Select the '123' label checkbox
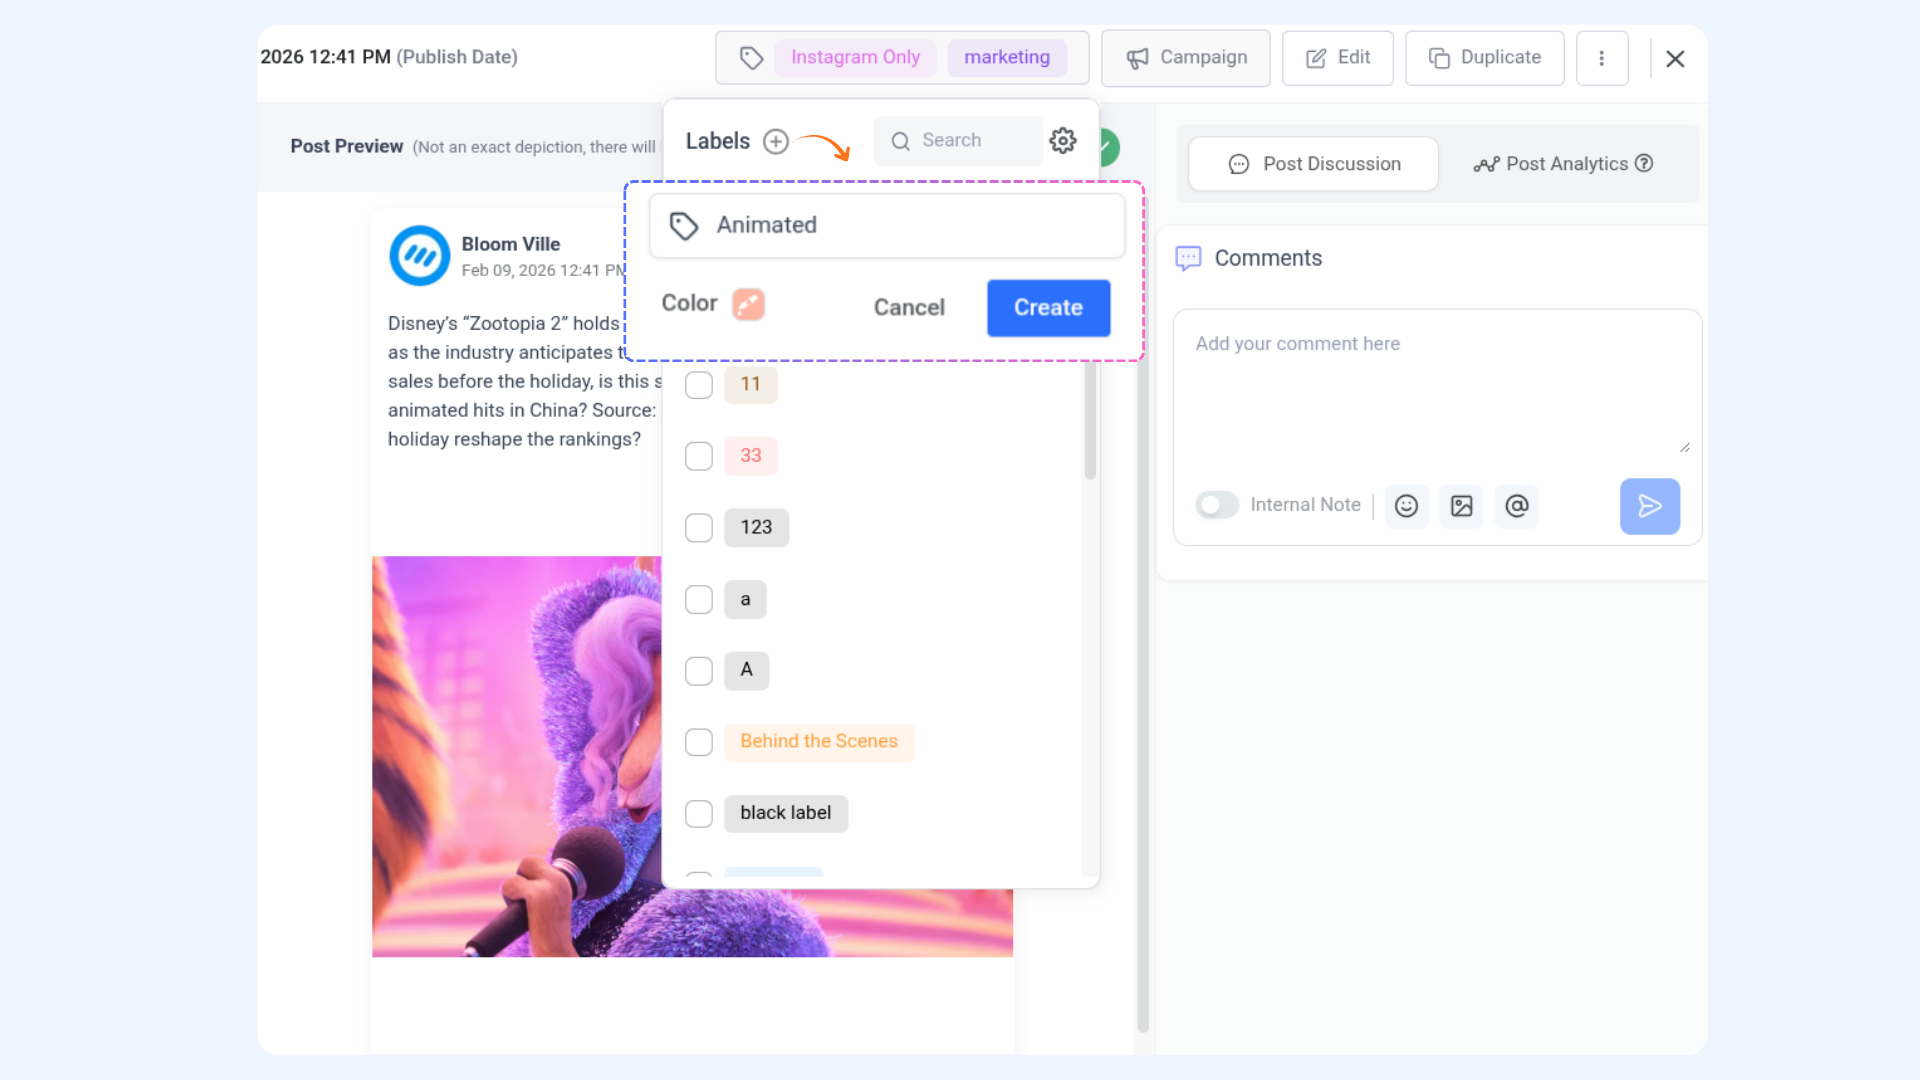 (699, 528)
